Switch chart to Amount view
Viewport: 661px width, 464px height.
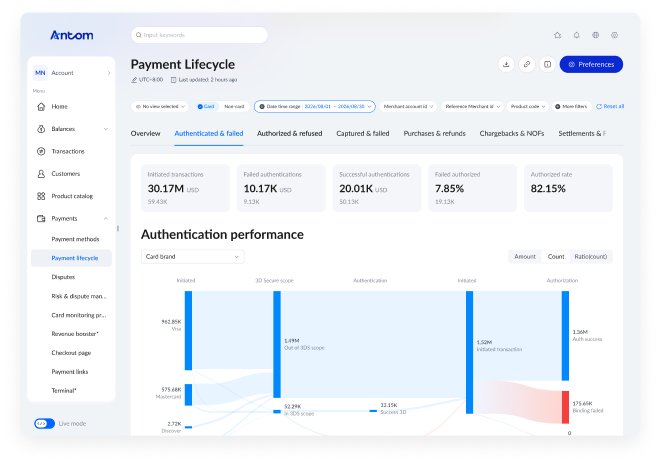[x=525, y=257]
